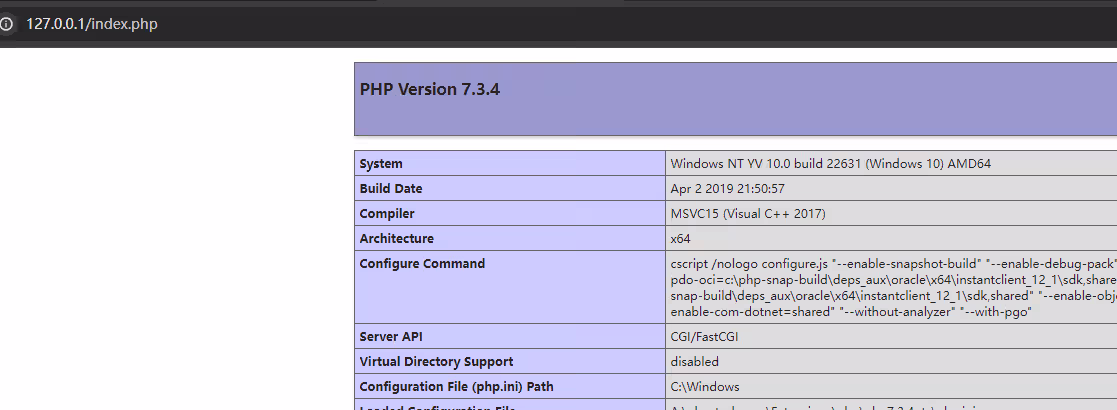Click the PHP Version 7.3.4 heading
The height and width of the screenshot is (410, 1117).
pyautogui.click(x=430, y=90)
